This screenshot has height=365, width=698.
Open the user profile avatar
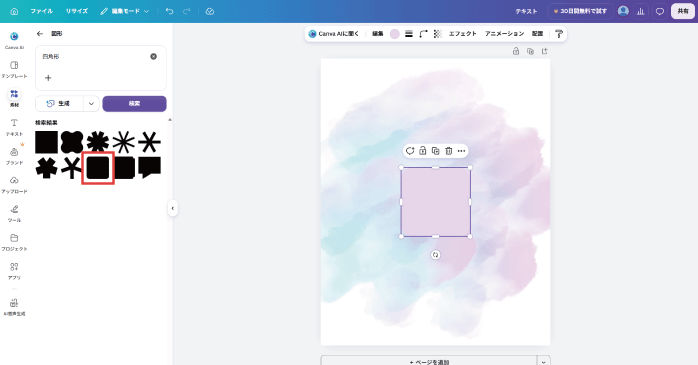tap(623, 11)
